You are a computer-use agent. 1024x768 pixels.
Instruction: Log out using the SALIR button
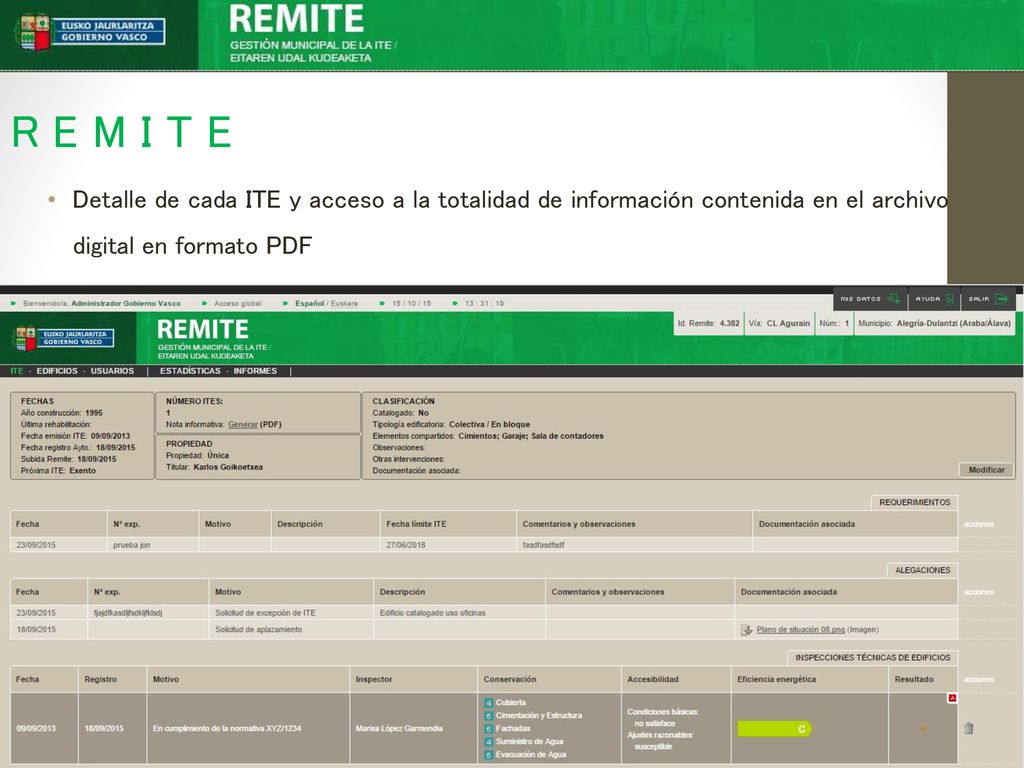(987, 299)
